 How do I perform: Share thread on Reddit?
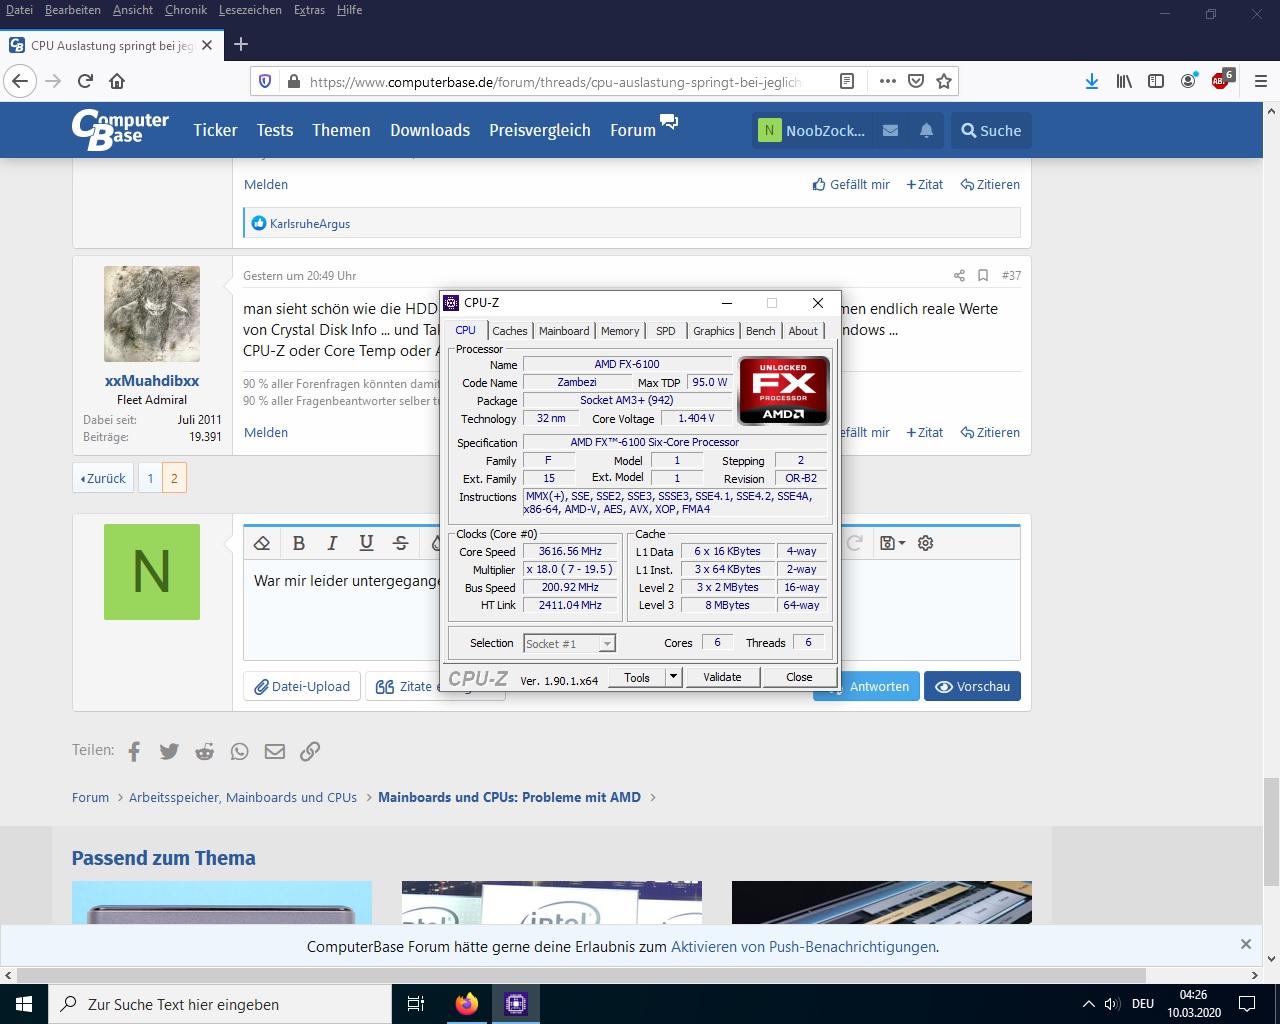205,751
